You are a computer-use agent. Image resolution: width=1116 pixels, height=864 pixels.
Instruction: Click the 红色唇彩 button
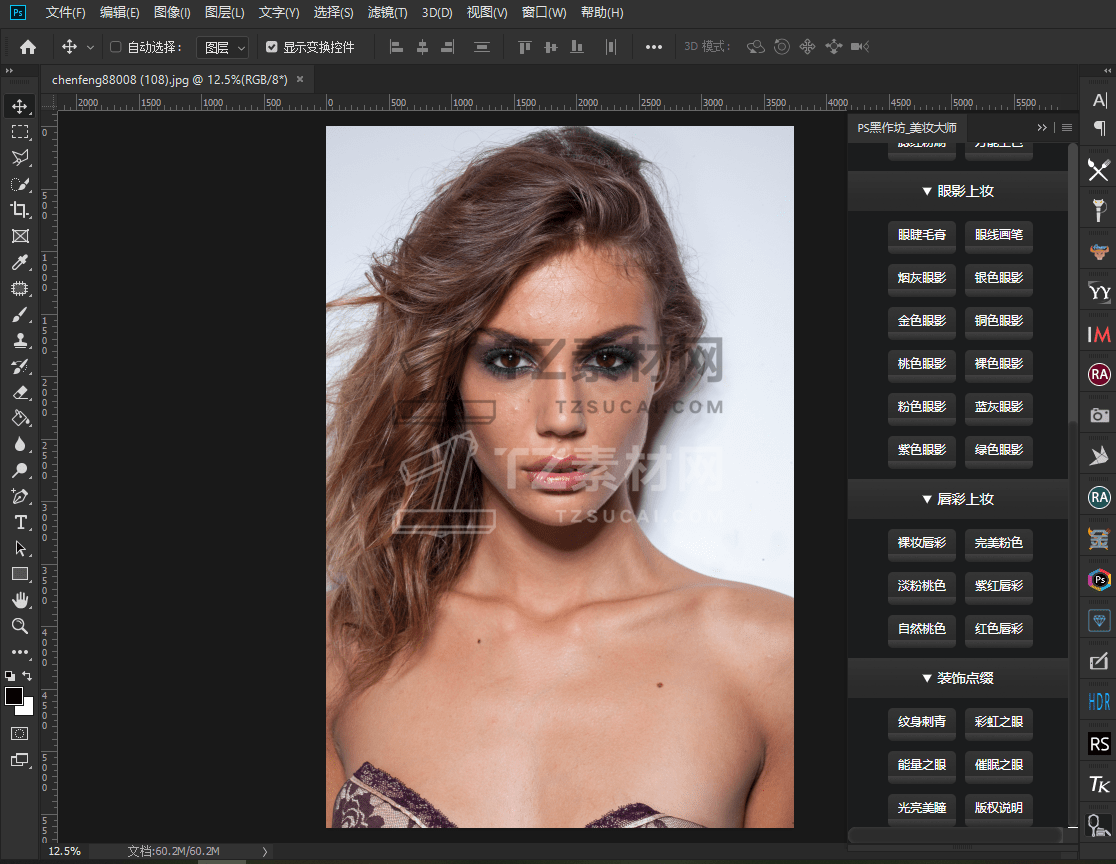point(998,629)
